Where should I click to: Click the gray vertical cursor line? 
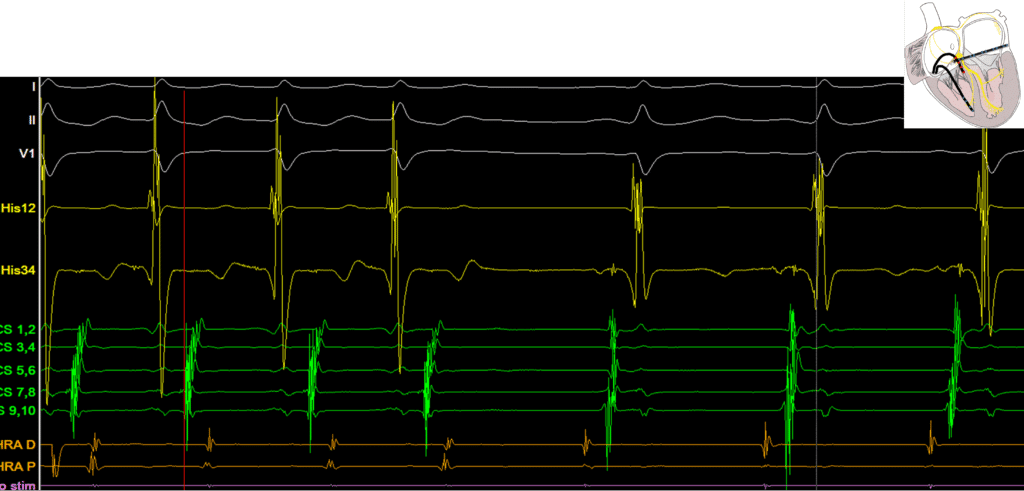point(817,250)
